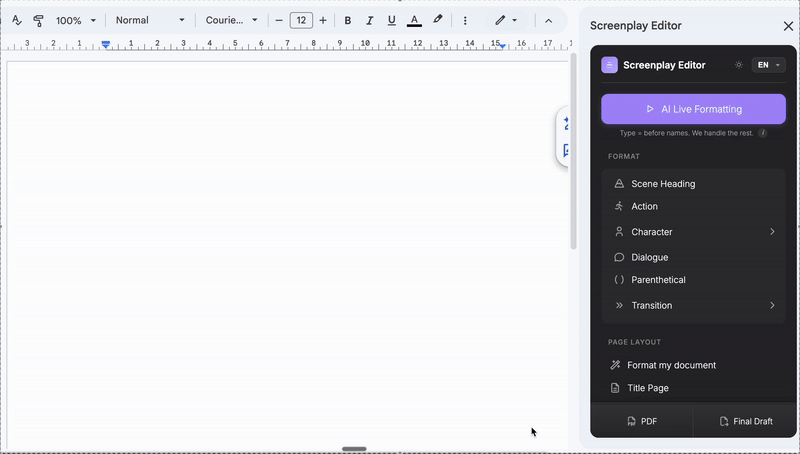Open the three-dot more options menu

[465, 20]
